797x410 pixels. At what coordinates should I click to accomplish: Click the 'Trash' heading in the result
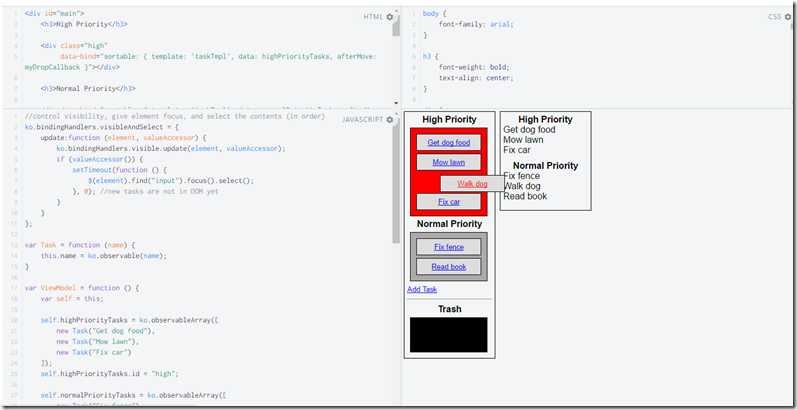point(450,309)
